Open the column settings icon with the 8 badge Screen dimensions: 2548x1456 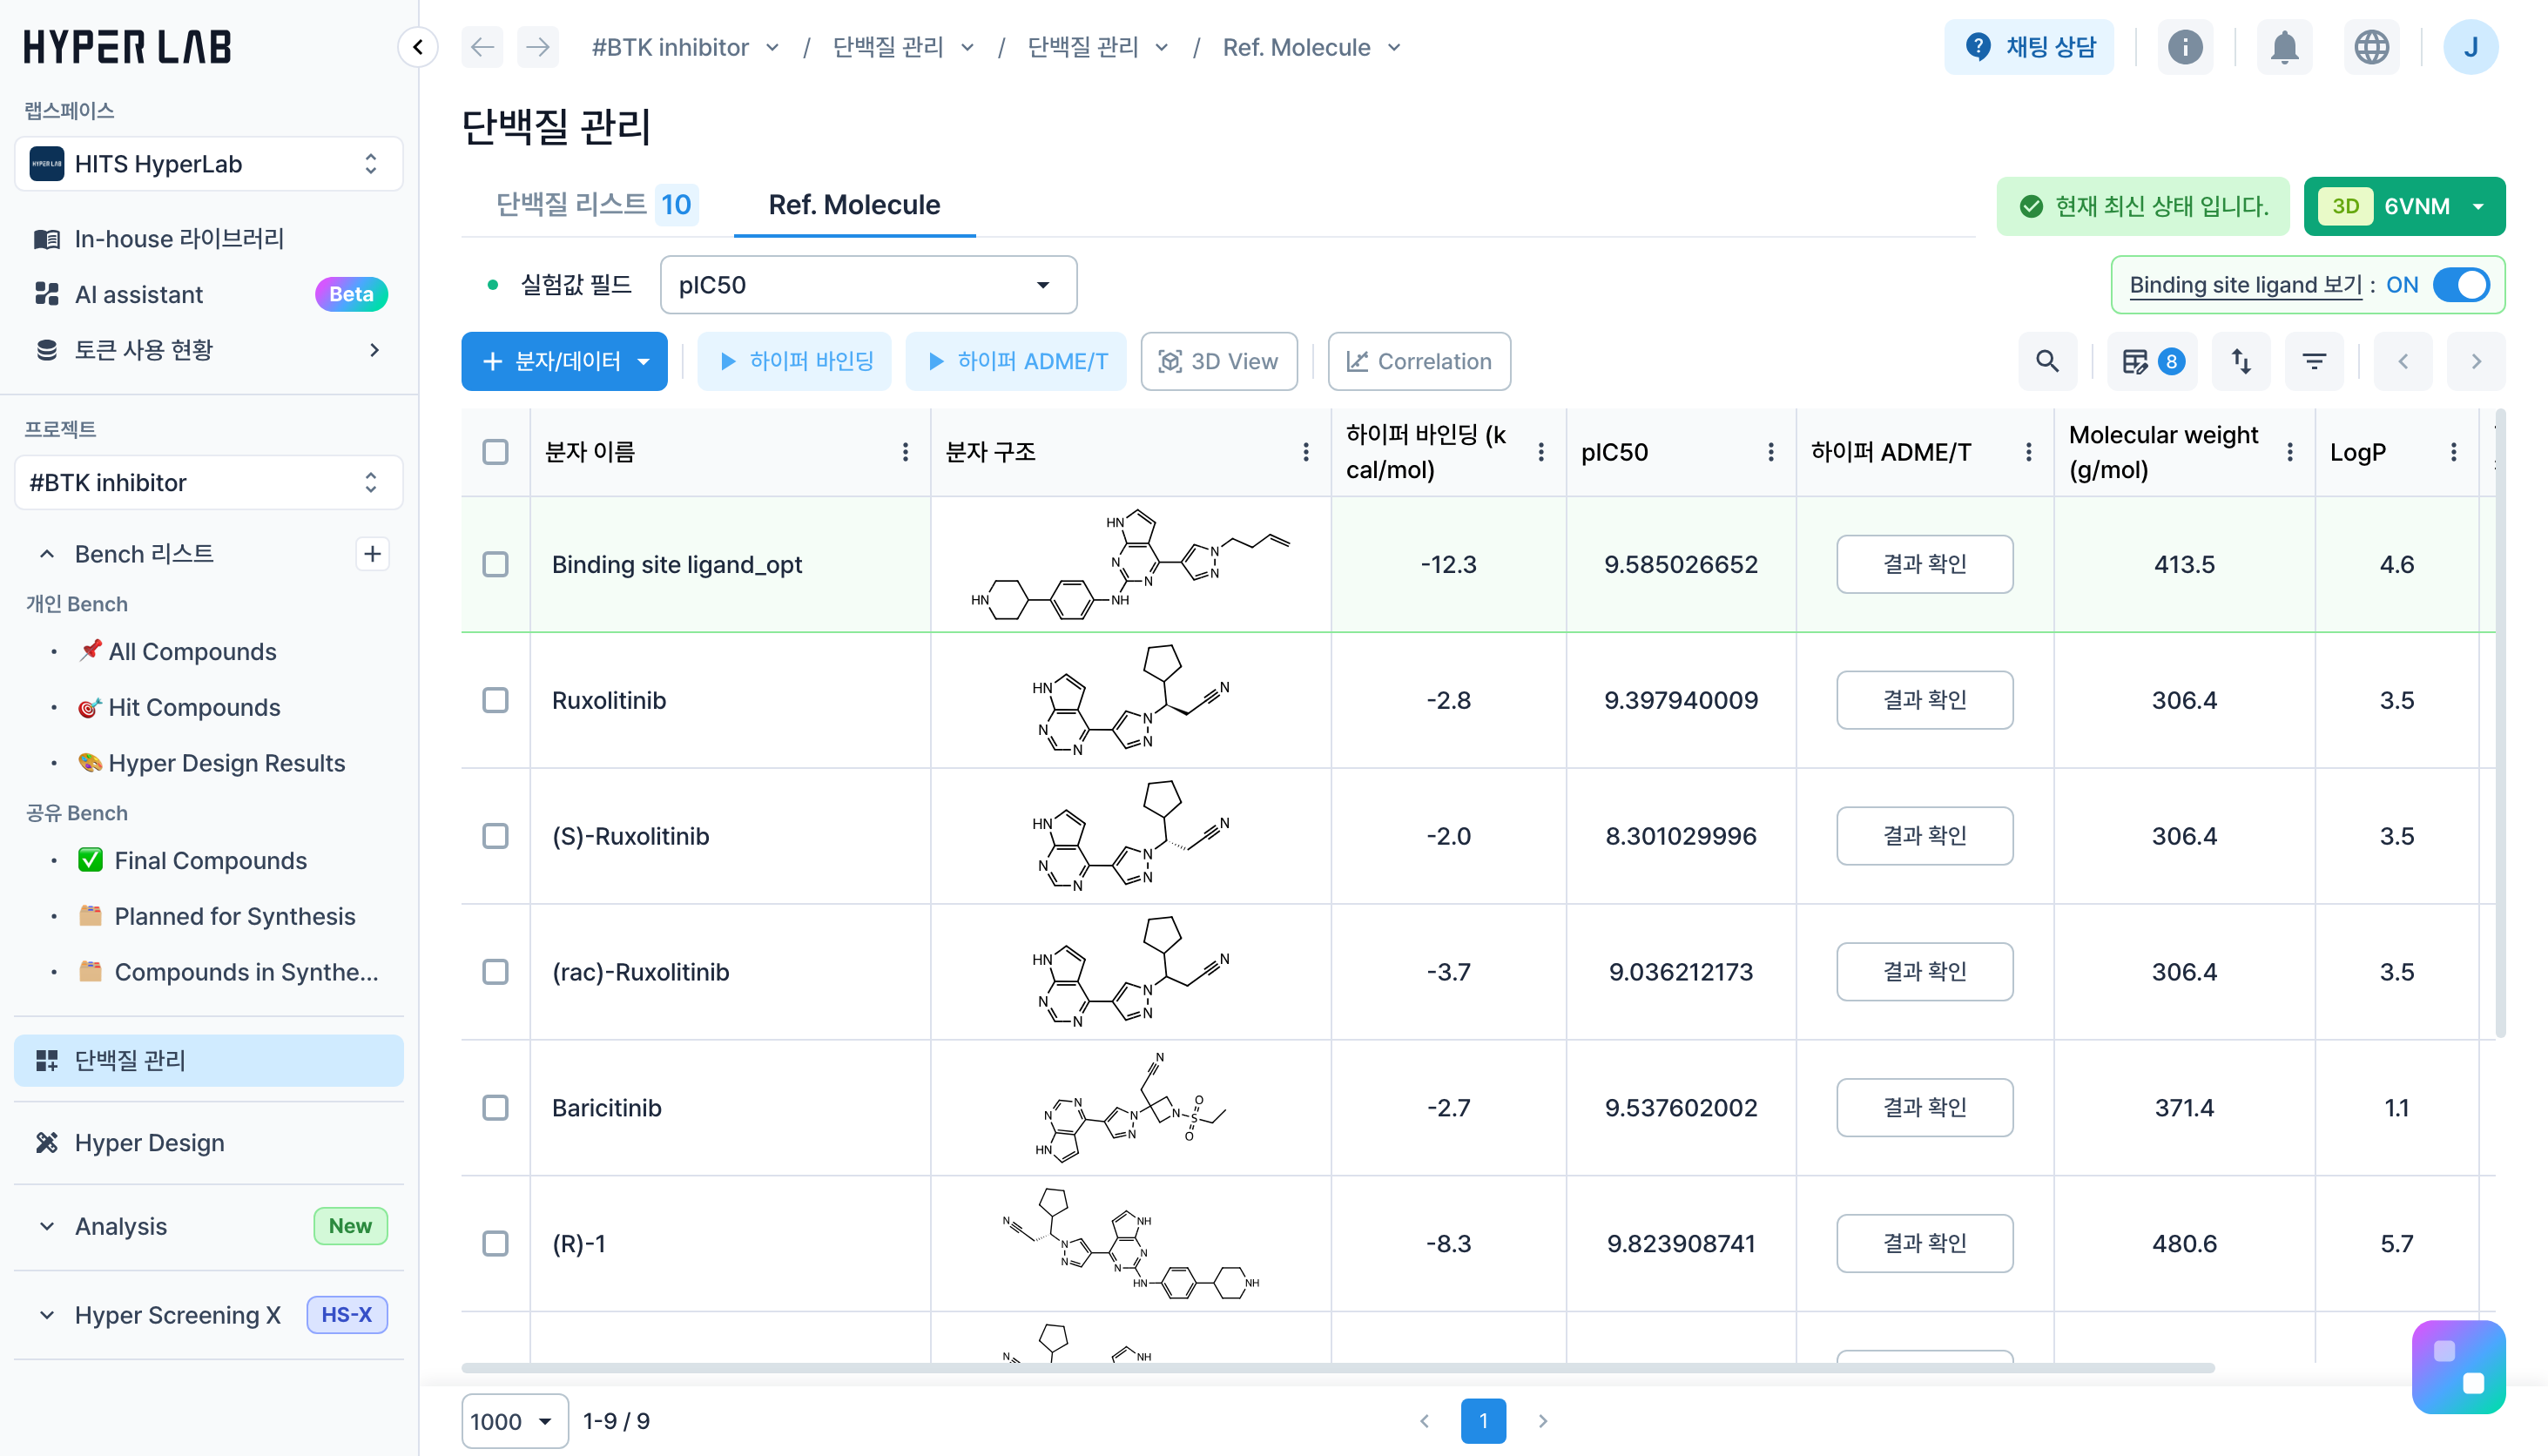2152,361
